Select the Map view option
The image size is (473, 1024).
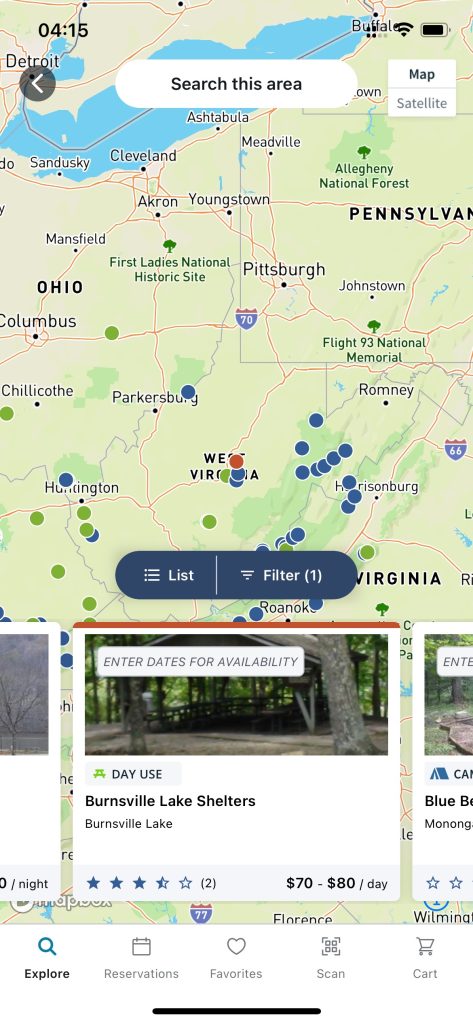[x=422, y=74]
